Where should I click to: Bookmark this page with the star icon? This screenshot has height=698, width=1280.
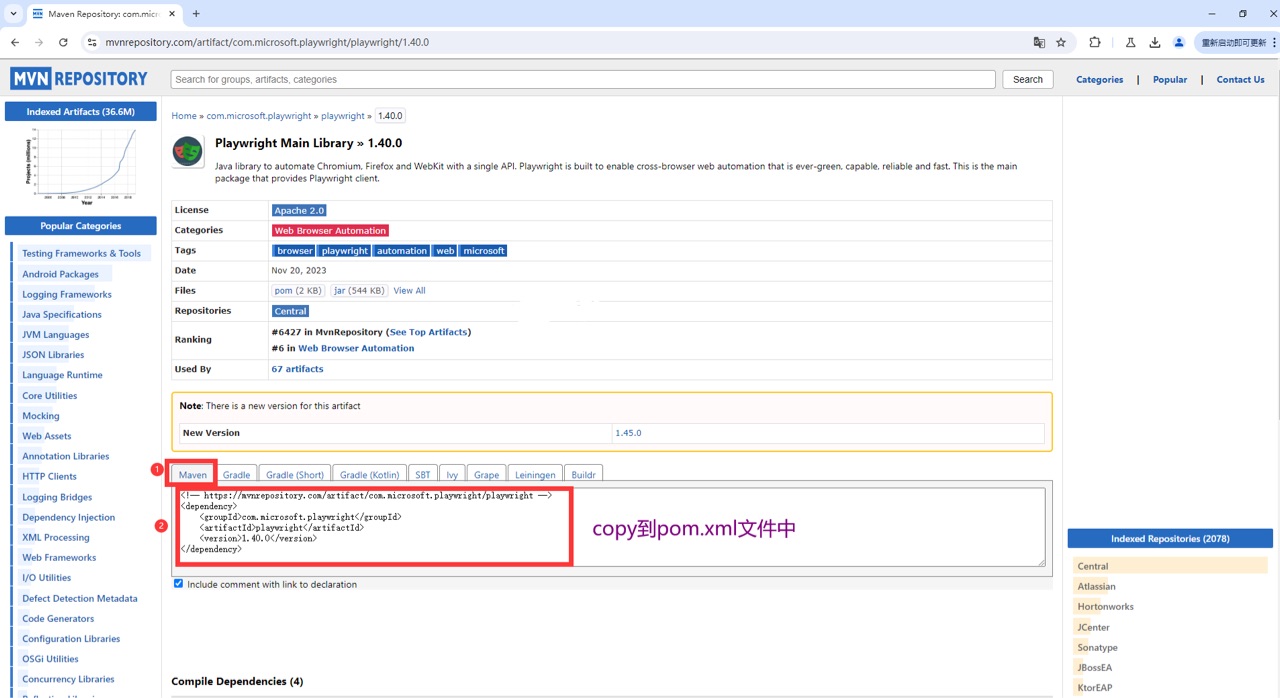click(1061, 42)
